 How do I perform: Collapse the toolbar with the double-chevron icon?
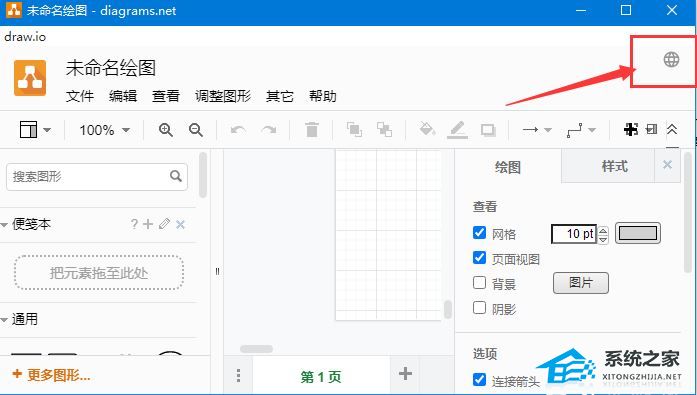(x=672, y=130)
